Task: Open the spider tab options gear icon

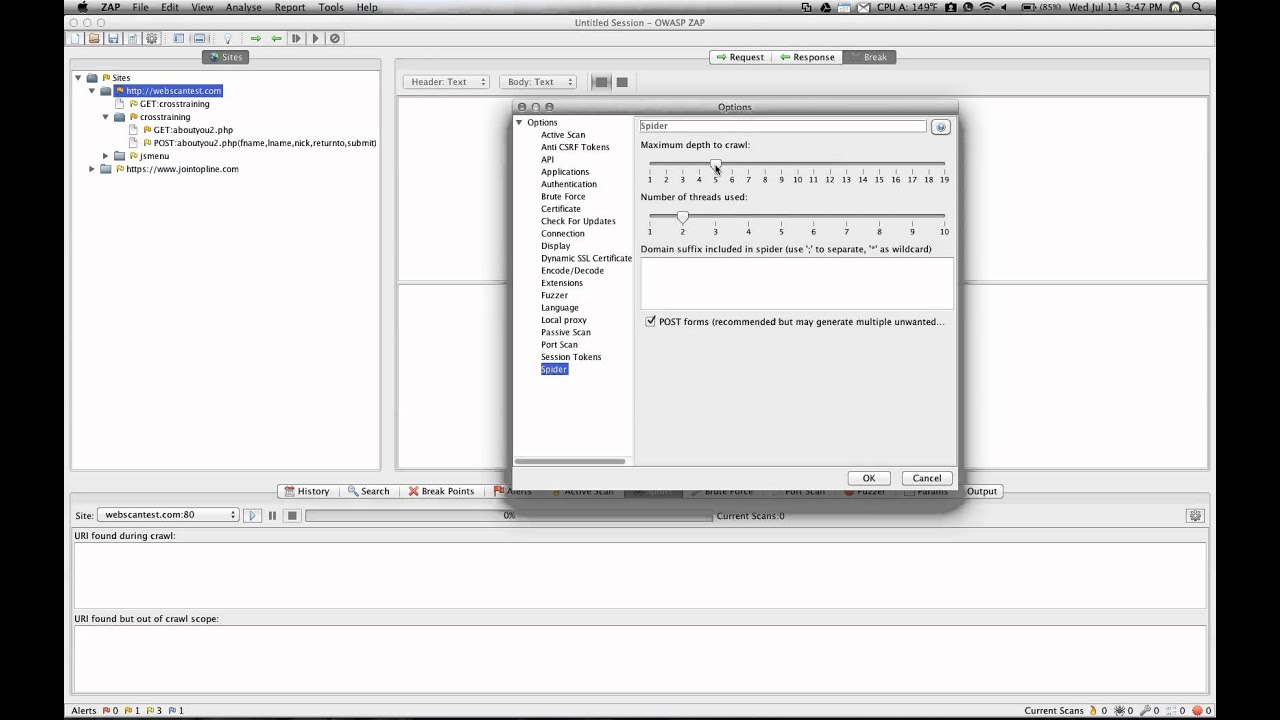Action: [1195, 515]
